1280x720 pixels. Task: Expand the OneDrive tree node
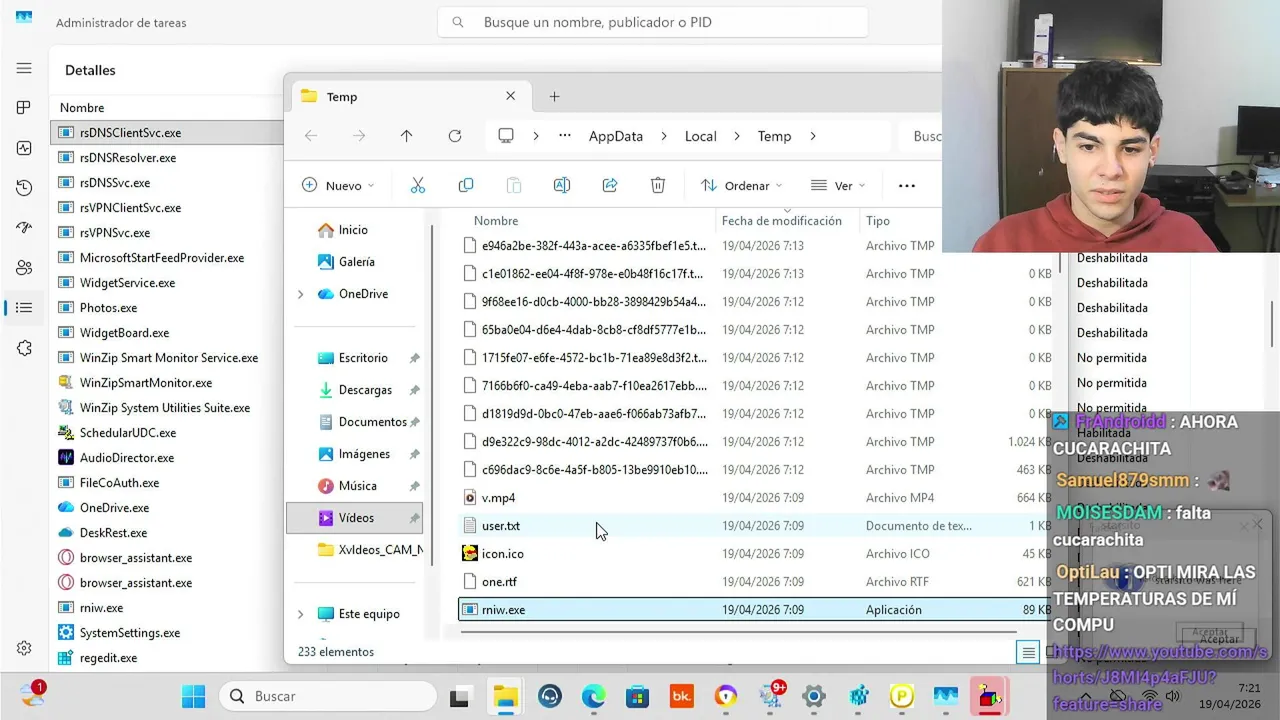300,294
